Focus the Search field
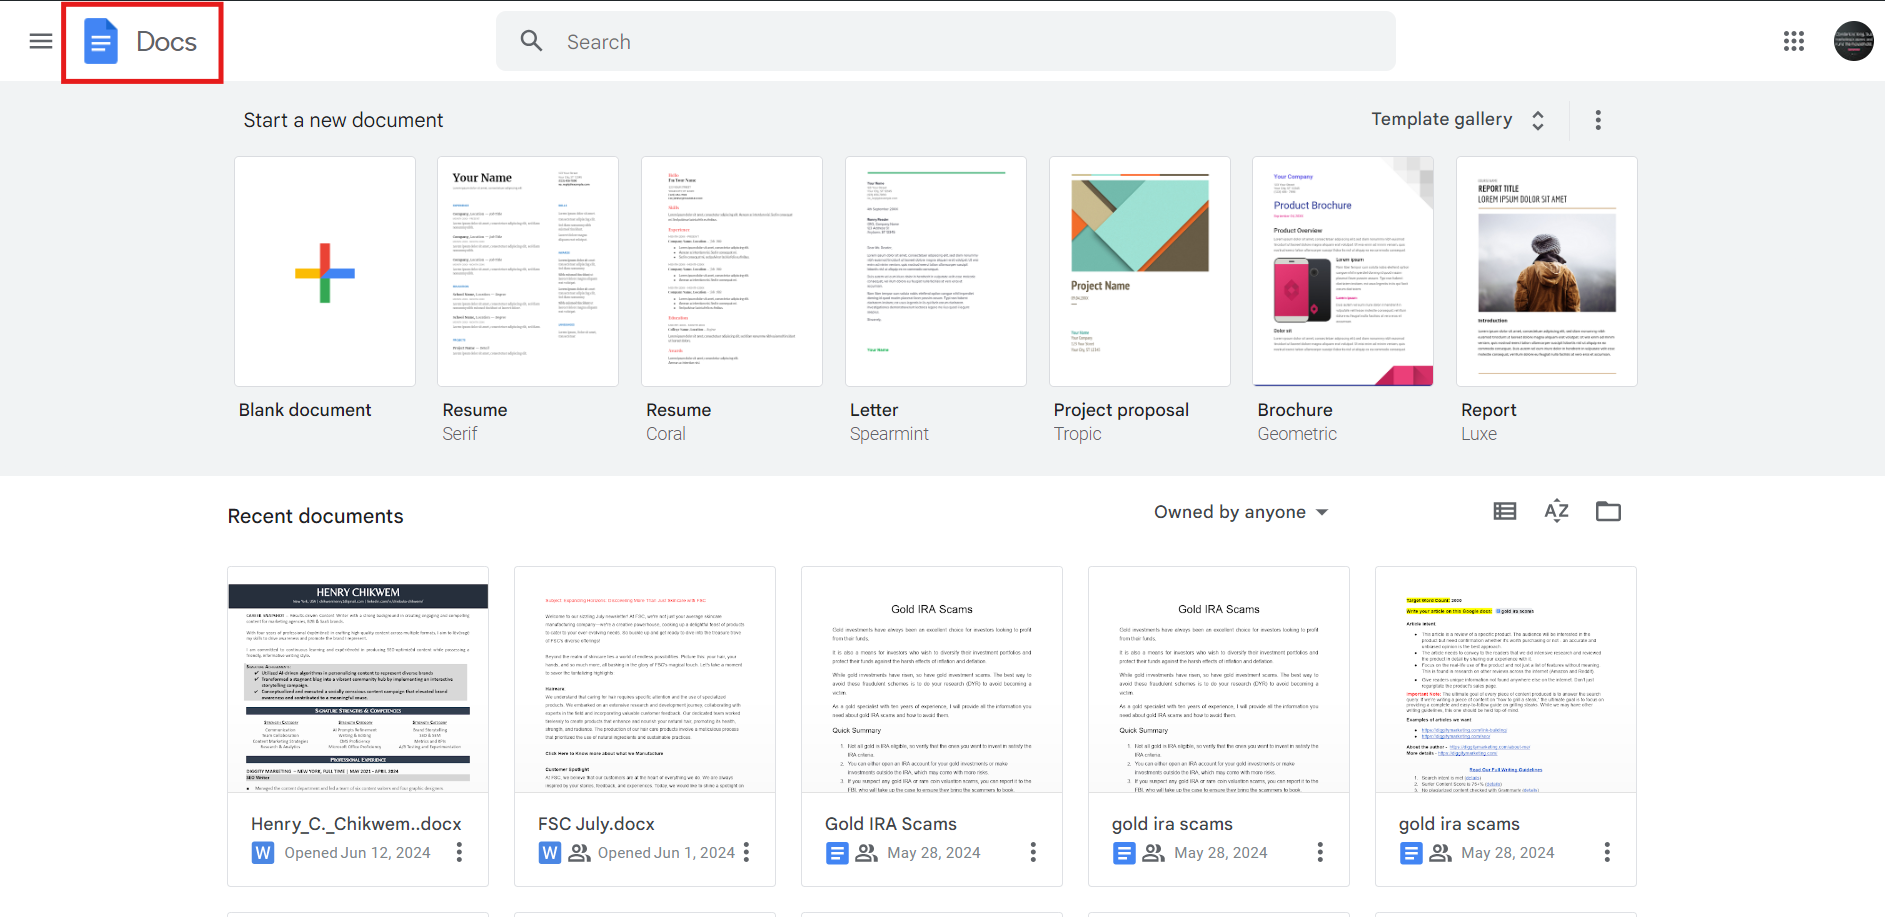The image size is (1885, 917). pos(946,41)
